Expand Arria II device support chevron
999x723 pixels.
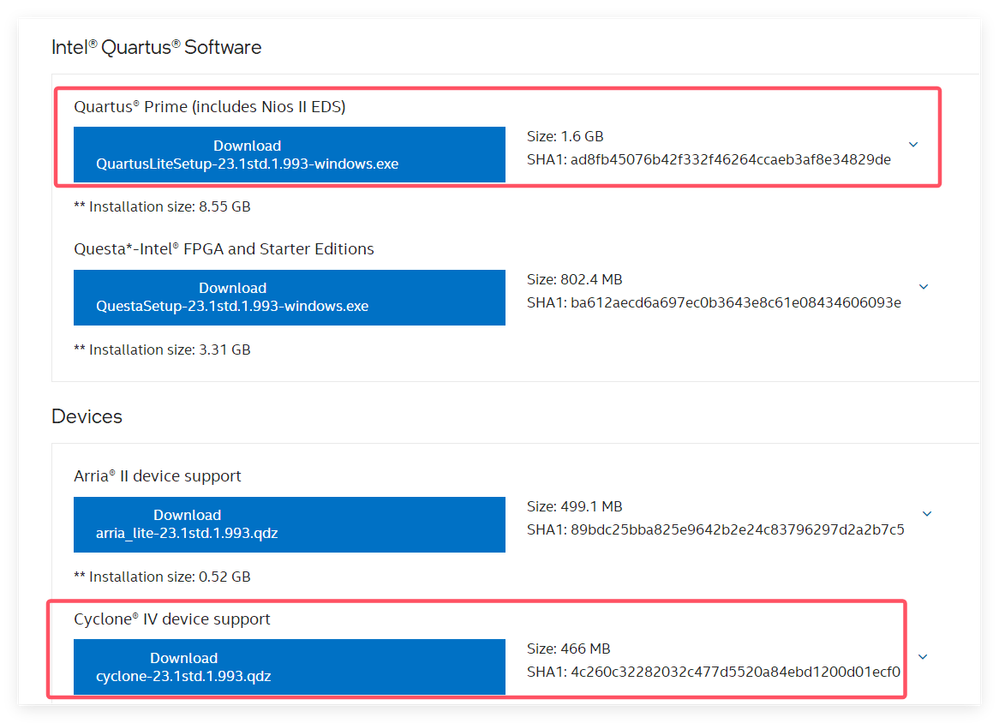pyautogui.click(x=927, y=514)
